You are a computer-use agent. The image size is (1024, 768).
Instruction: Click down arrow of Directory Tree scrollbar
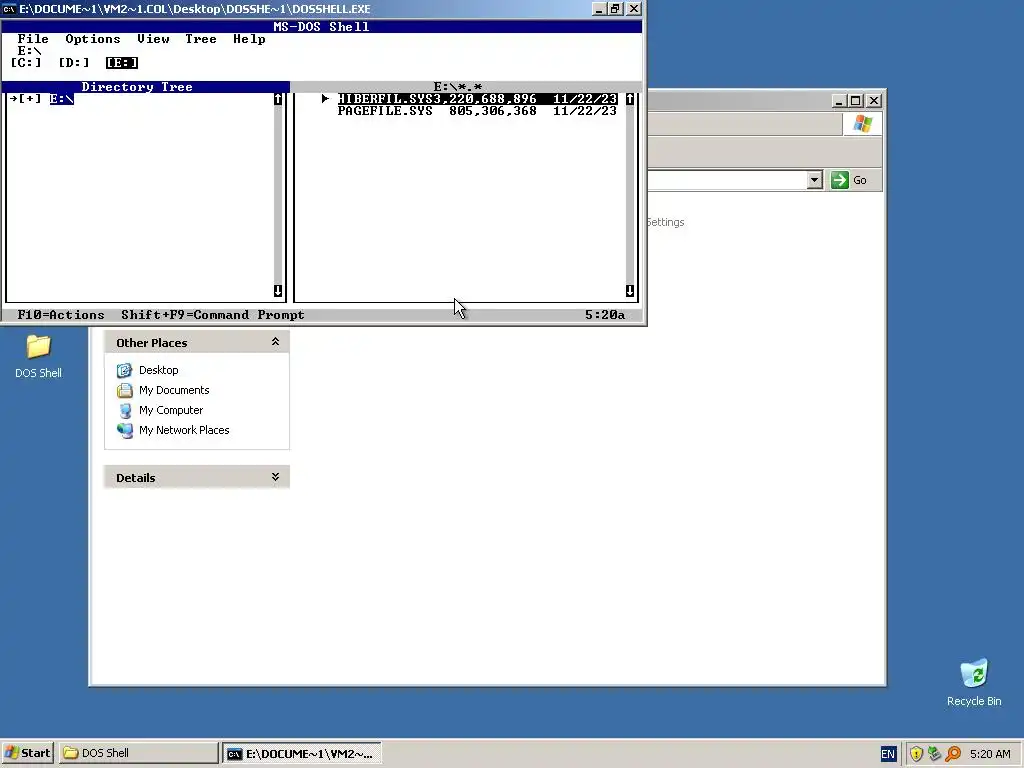(278, 291)
